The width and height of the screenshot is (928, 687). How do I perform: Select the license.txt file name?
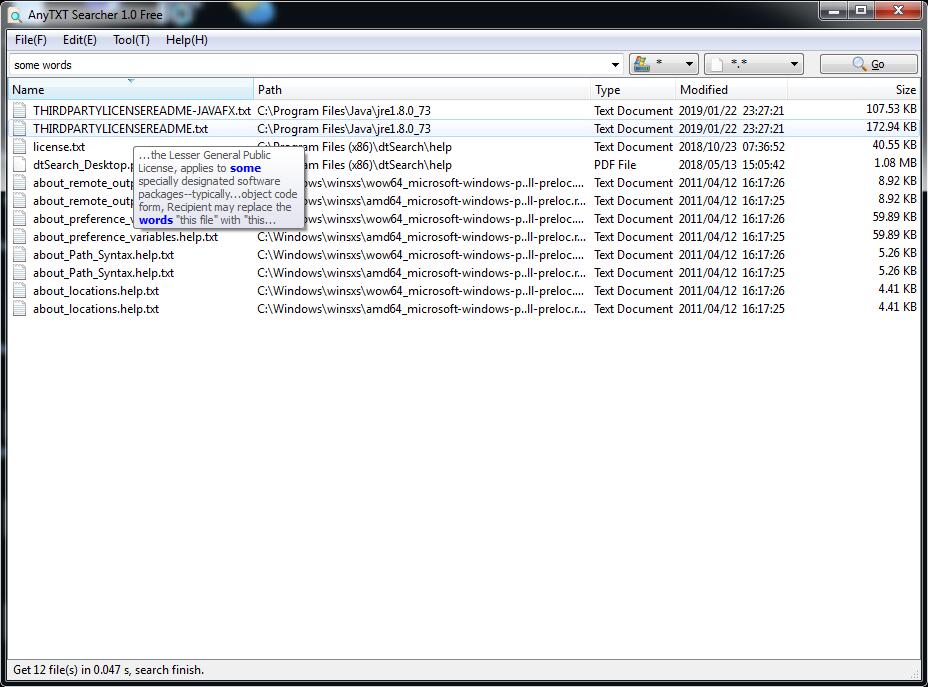tap(59, 147)
